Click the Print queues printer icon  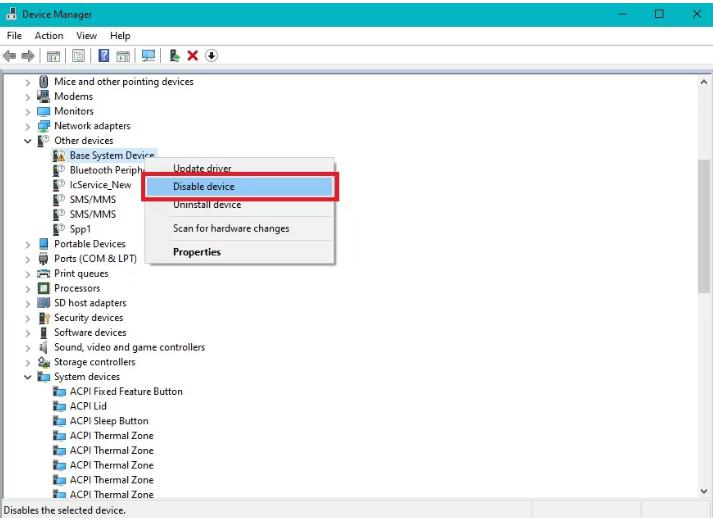pyautogui.click(x=44, y=273)
